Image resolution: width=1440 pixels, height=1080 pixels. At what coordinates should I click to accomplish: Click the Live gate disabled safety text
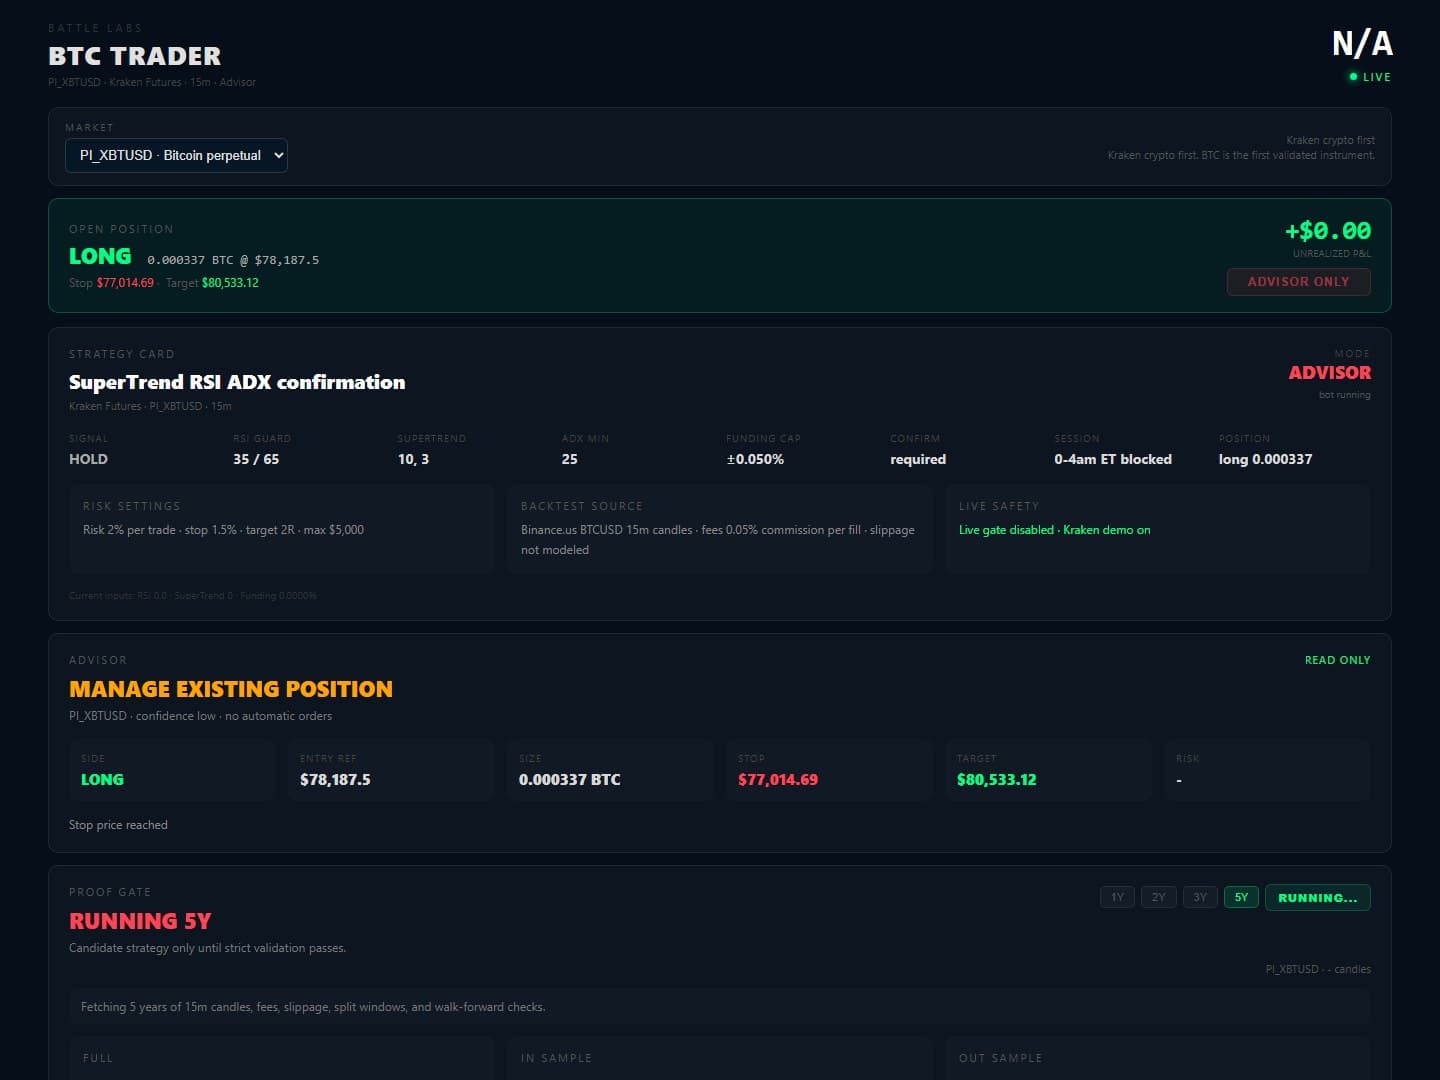(1054, 530)
